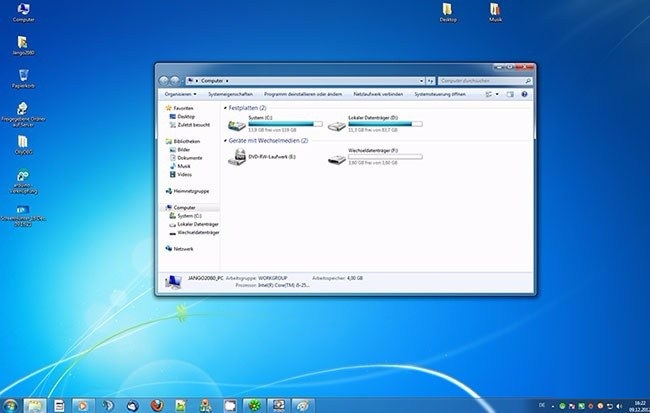
Task: Select the Musik folder icon on the desktop
Action: (495, 12)
